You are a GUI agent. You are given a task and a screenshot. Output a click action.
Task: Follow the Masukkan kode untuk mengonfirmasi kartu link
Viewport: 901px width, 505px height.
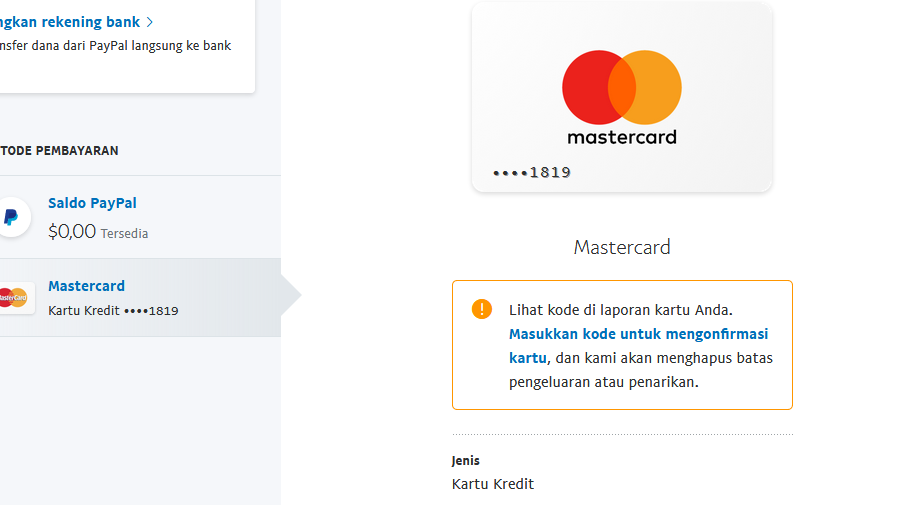pos(638,346)
